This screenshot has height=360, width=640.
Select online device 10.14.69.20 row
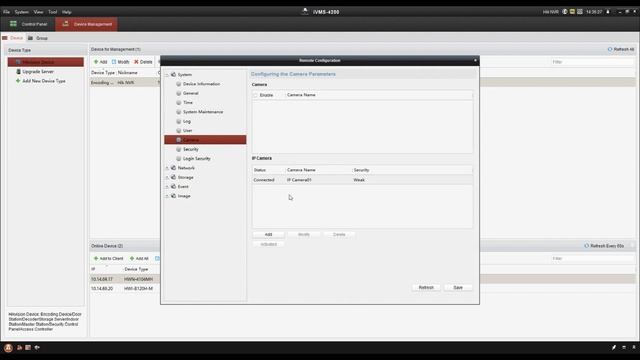pyautogui.click(x=363, y=289)
